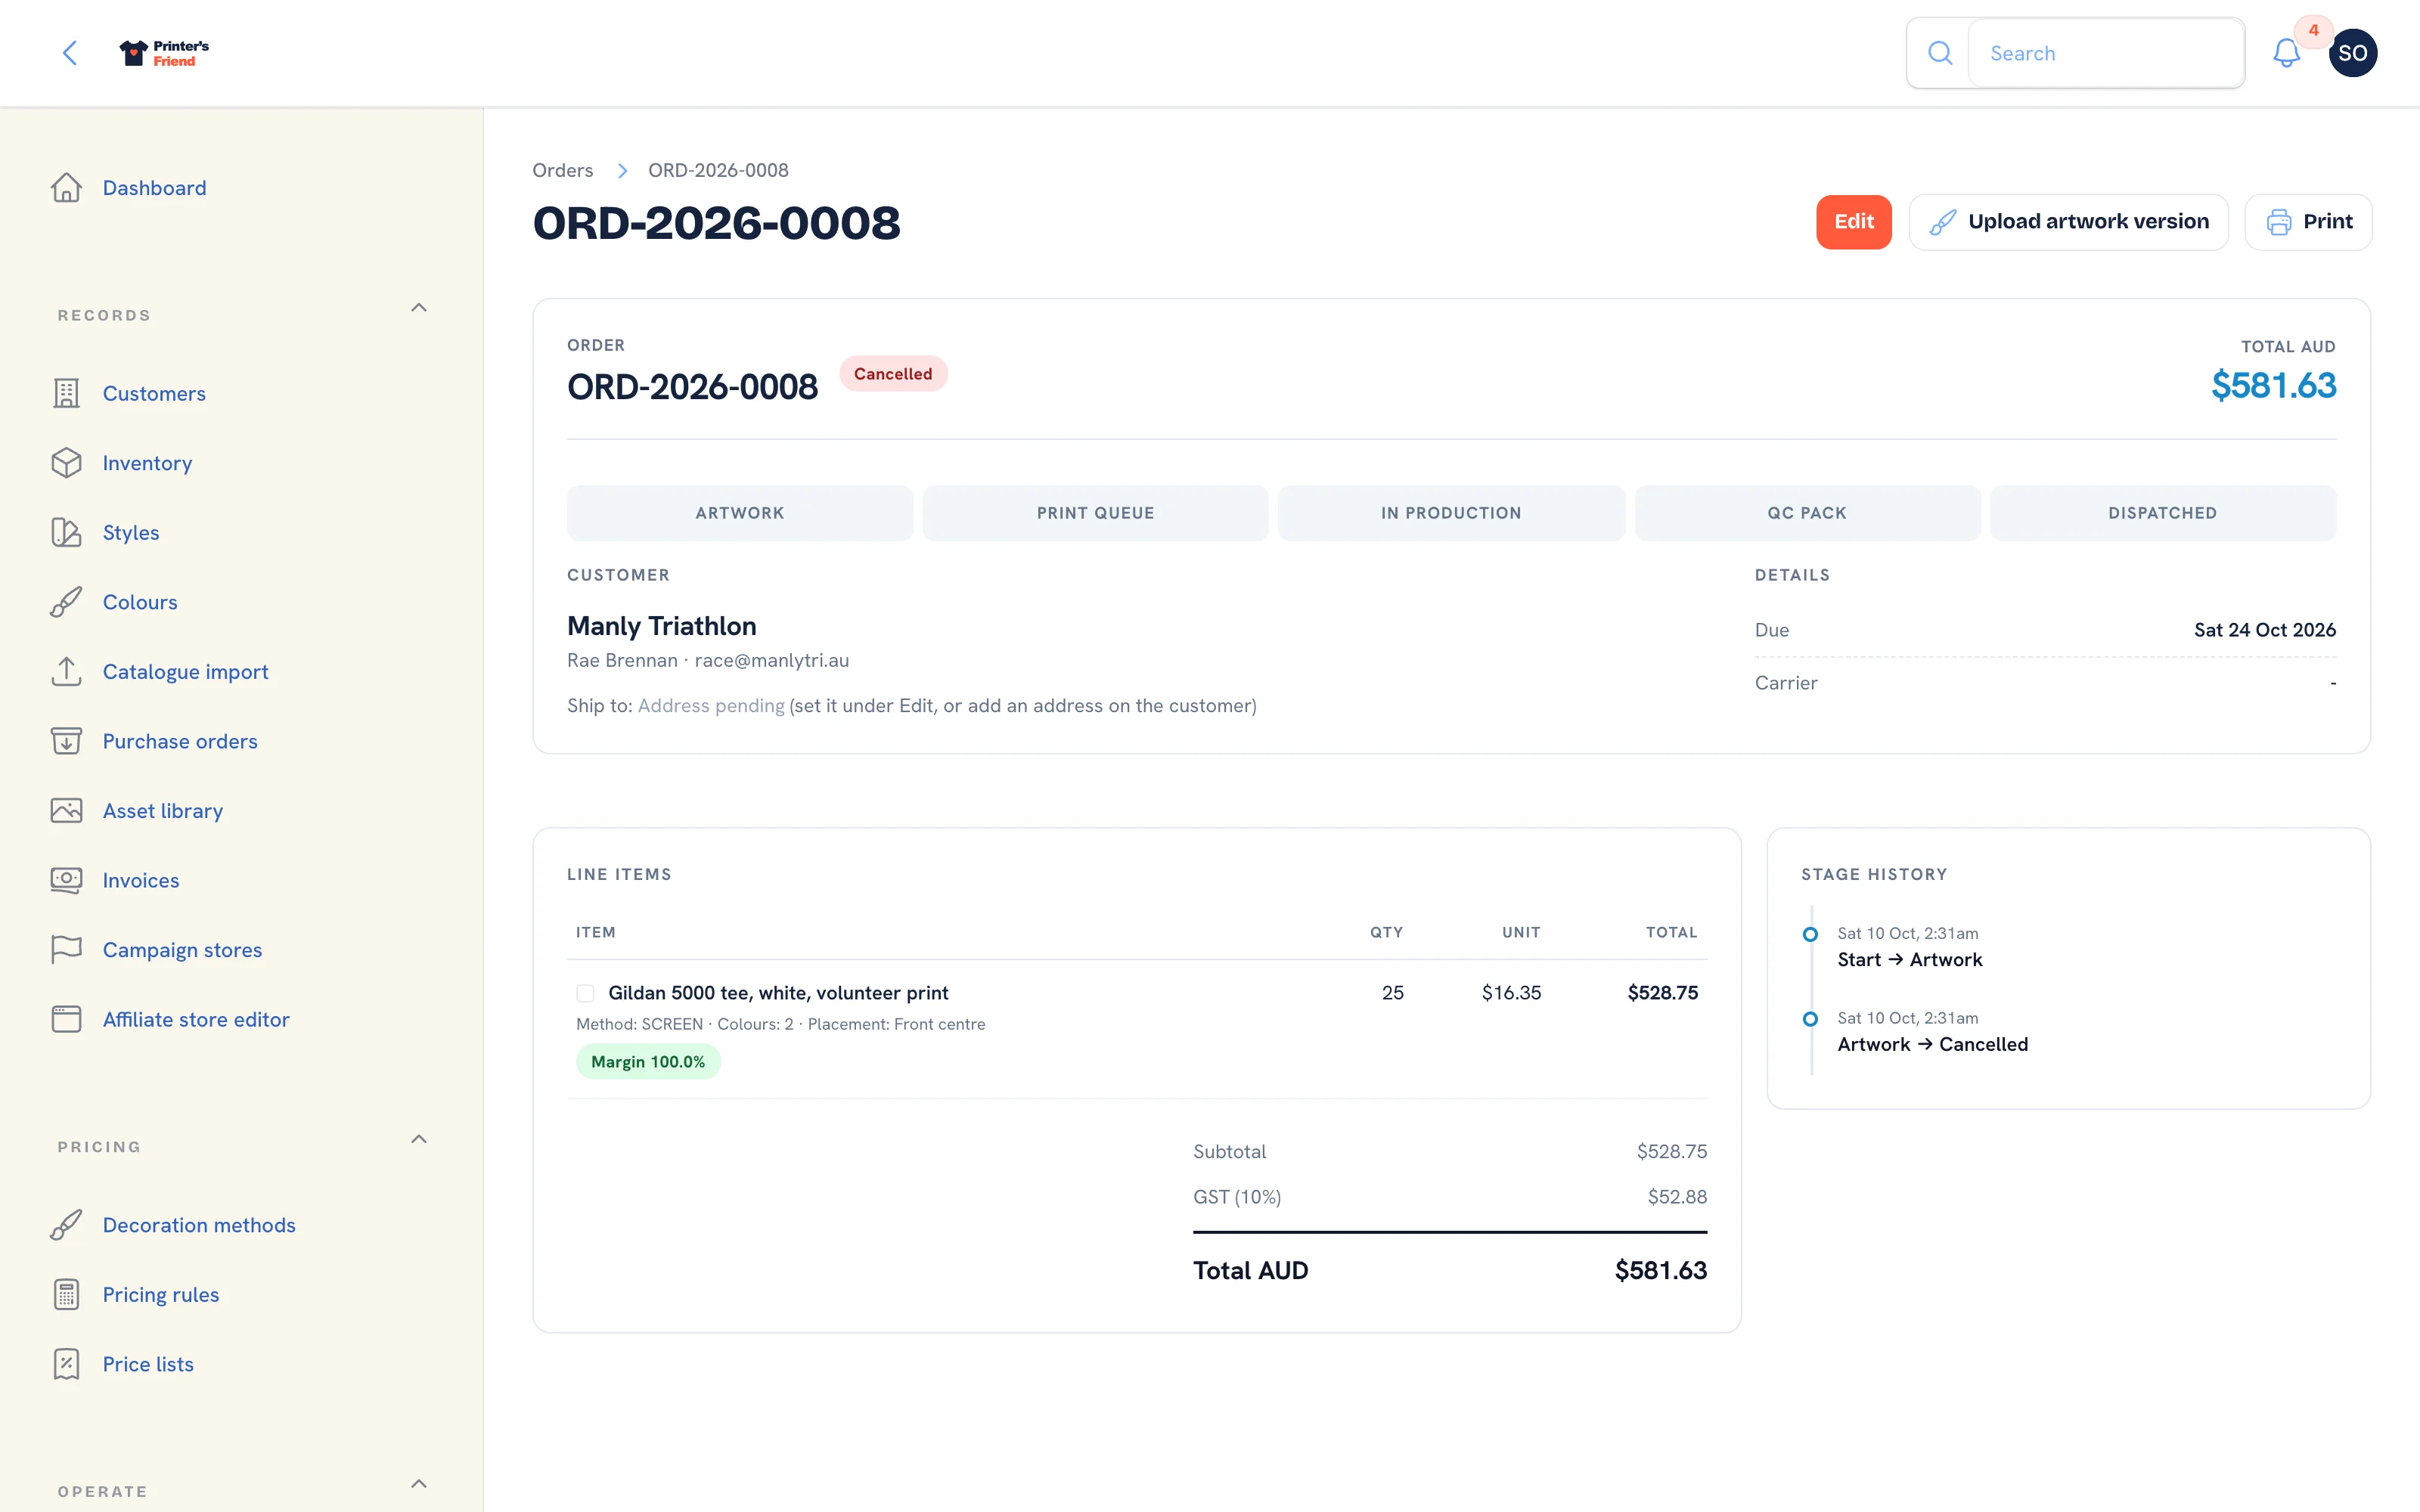Click the Sat 24 Oct 2026 due date

click(x=2264, y=630)
